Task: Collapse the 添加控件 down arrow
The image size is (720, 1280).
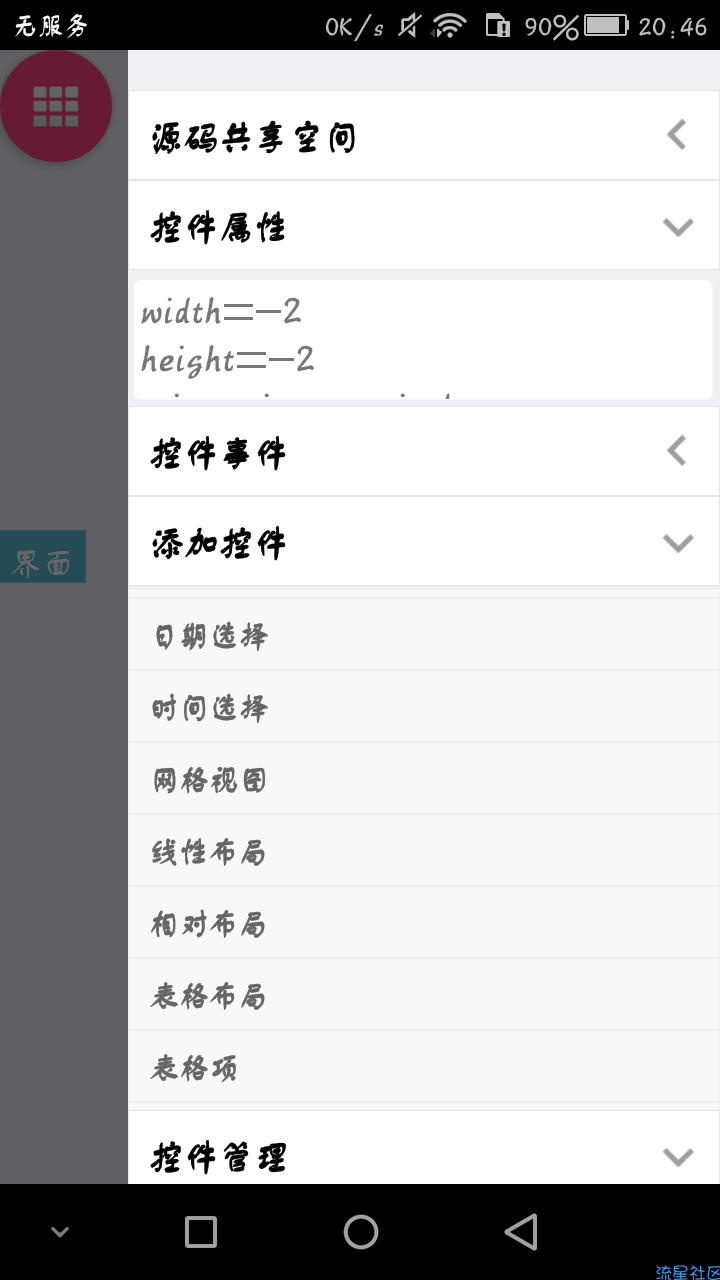Action: 678,543
